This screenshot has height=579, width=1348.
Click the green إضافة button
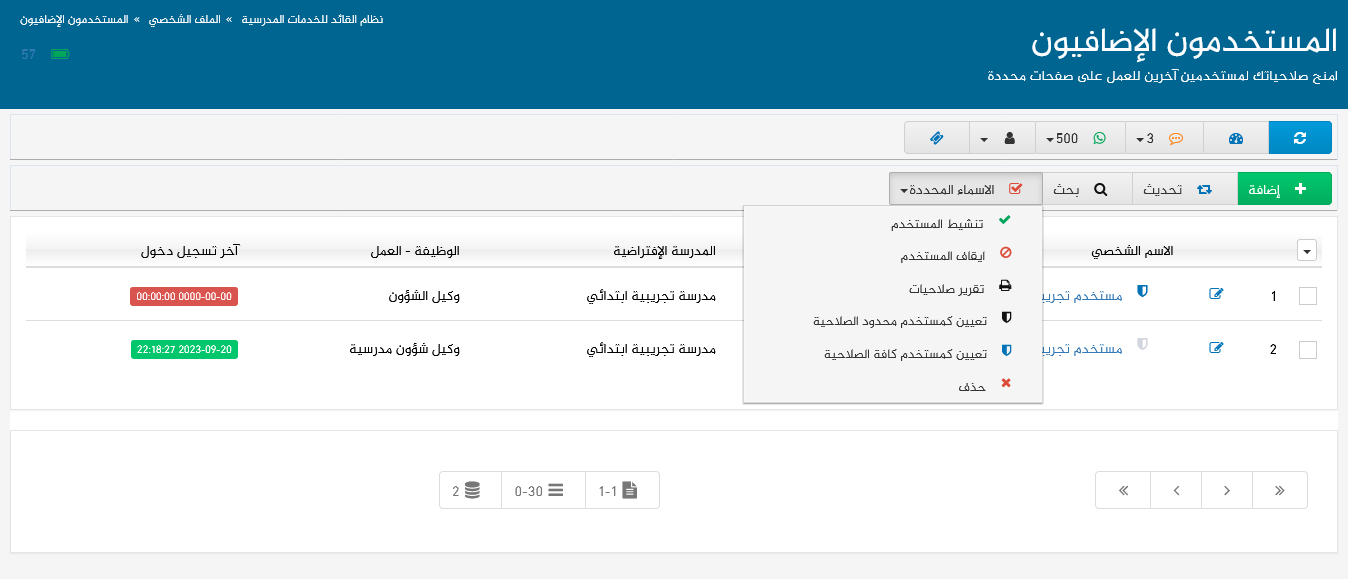(x=1284, y=188)
